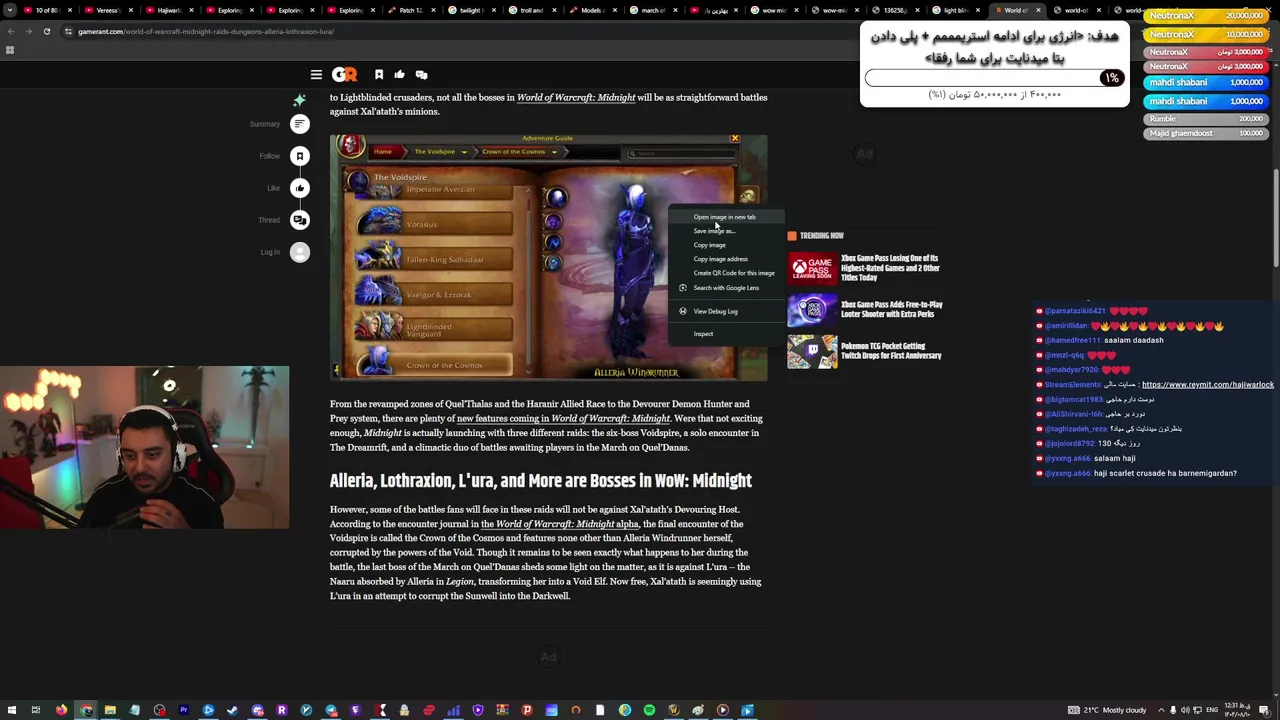Choose Create QR Code for this image

coord(726,273)
